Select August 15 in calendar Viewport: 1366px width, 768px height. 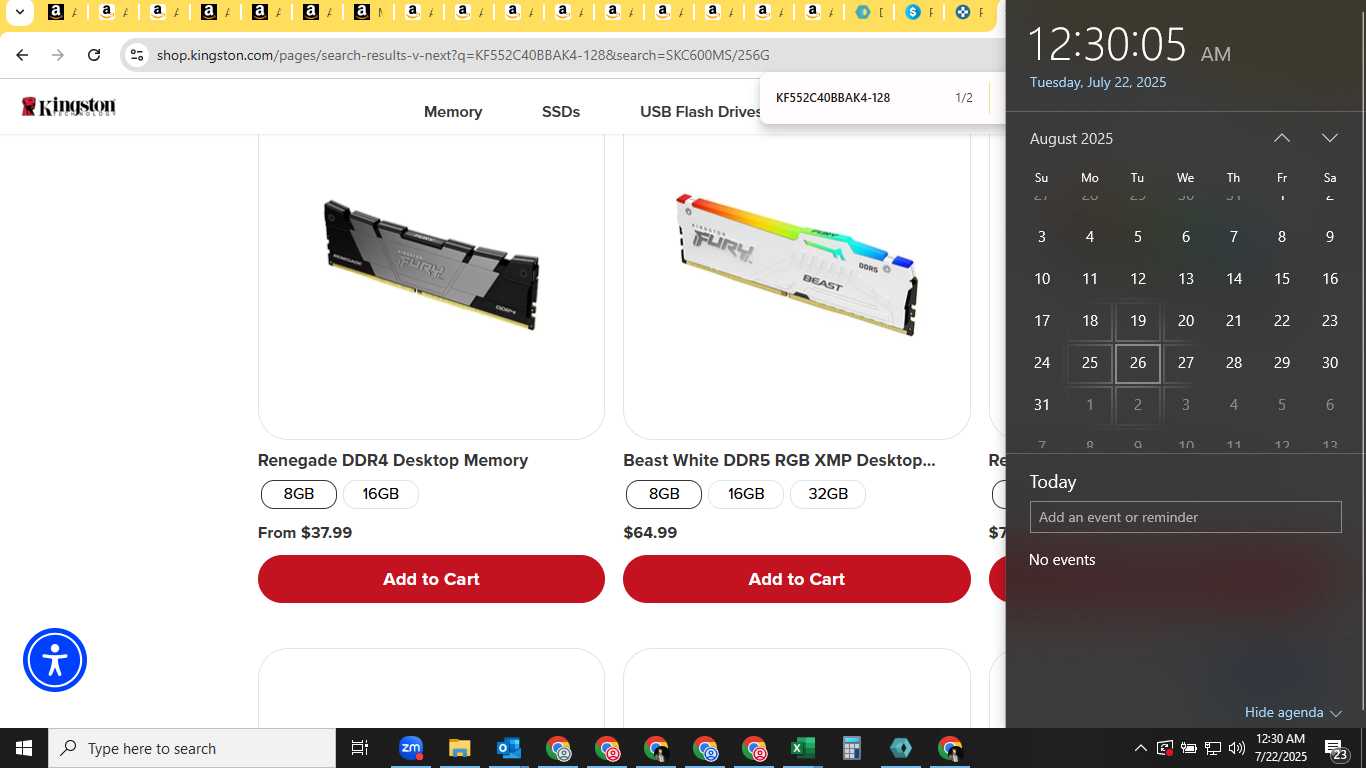coord(1282,279)
